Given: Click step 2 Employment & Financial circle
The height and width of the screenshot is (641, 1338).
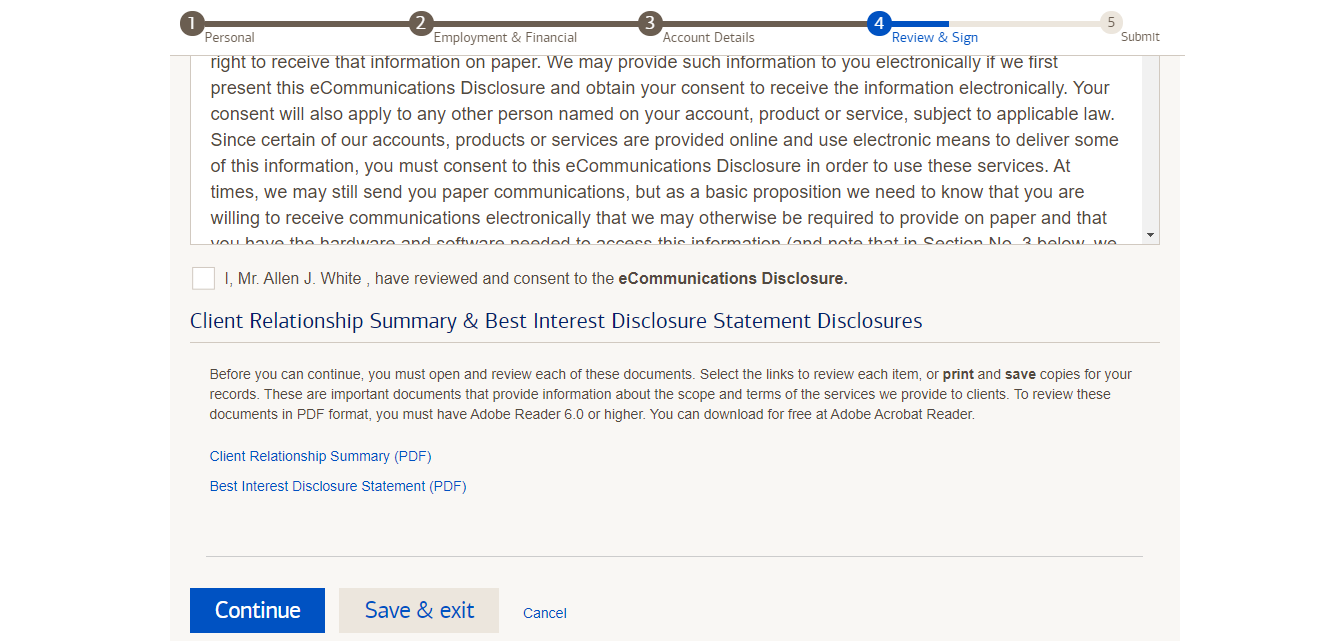Looking at the screenshot, I should (x=421, y=23).
